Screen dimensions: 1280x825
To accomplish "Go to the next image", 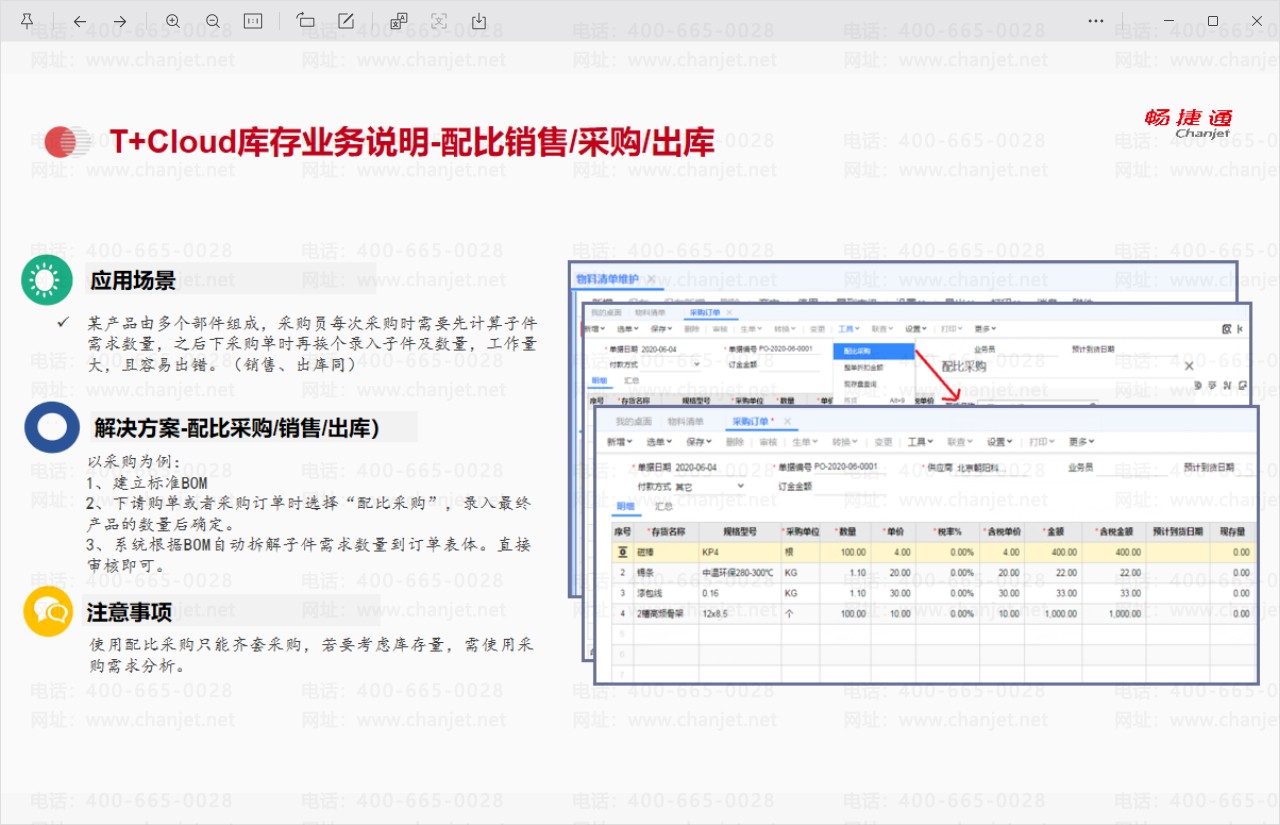I will pos(120,21).
